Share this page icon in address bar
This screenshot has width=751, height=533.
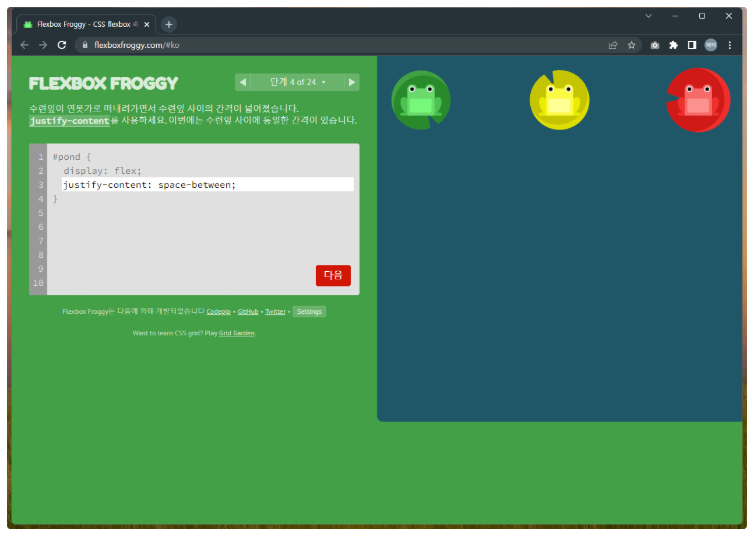[x=613, y=45]
